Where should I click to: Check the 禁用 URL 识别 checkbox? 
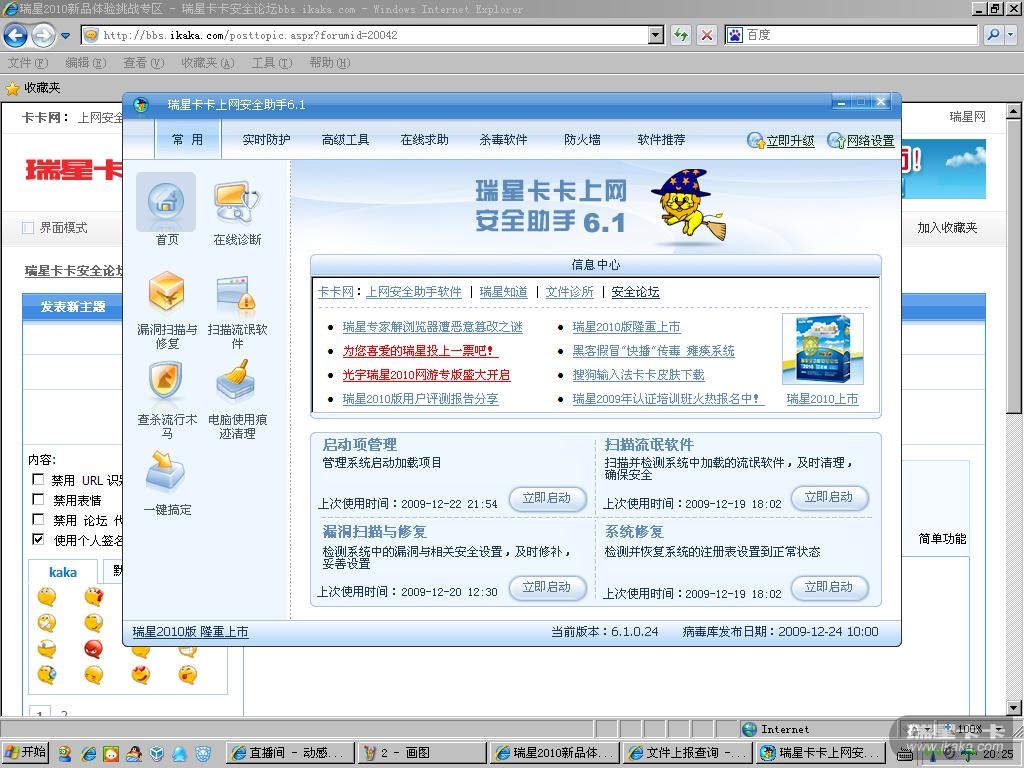tap(38, 479)
